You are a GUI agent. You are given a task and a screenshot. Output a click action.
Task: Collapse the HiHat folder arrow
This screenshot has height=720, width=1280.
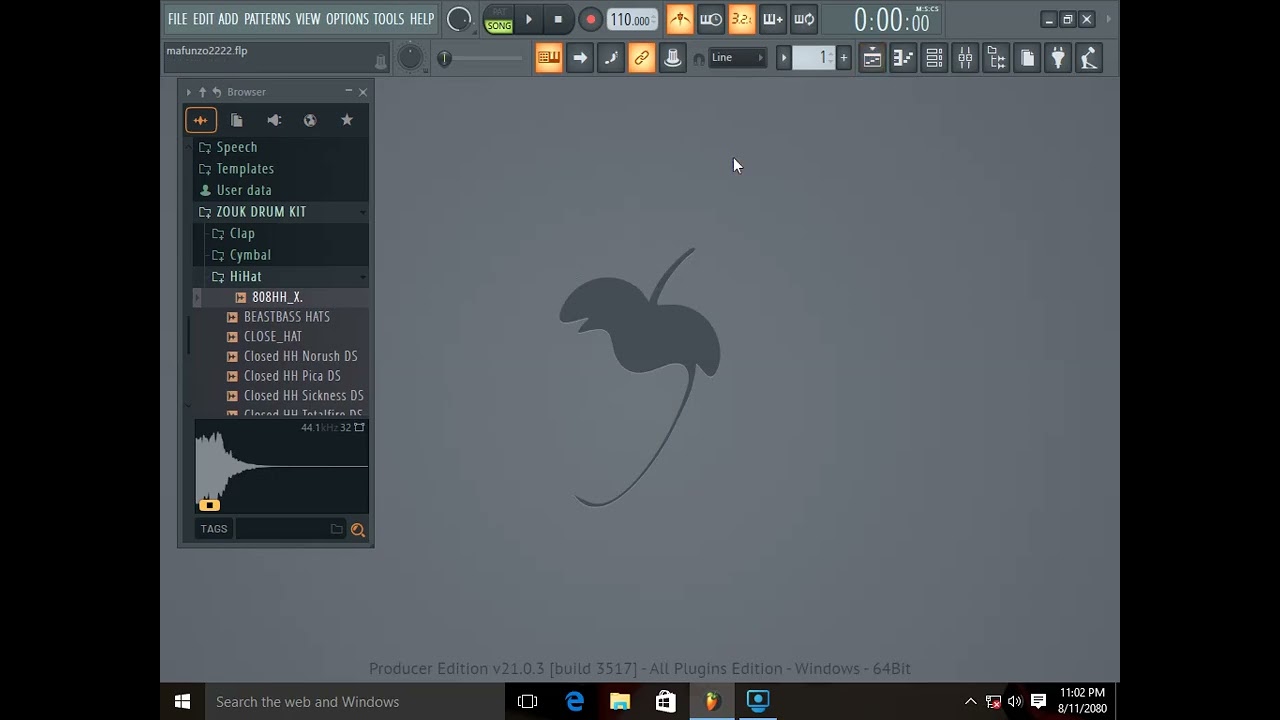click(x=362, y=277)
